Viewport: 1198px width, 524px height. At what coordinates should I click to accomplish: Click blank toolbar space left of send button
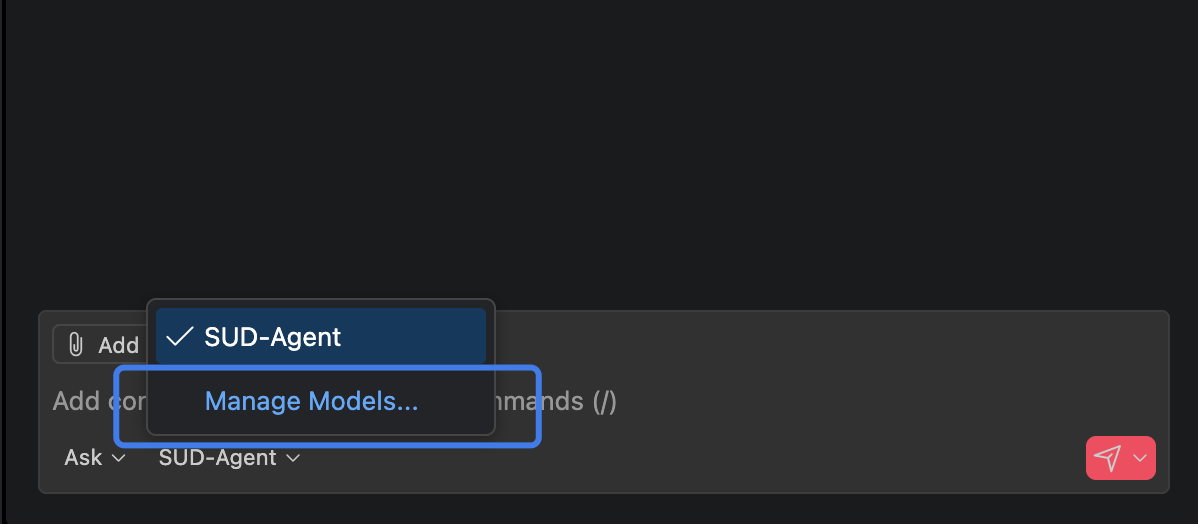click(x=700, y=458)
